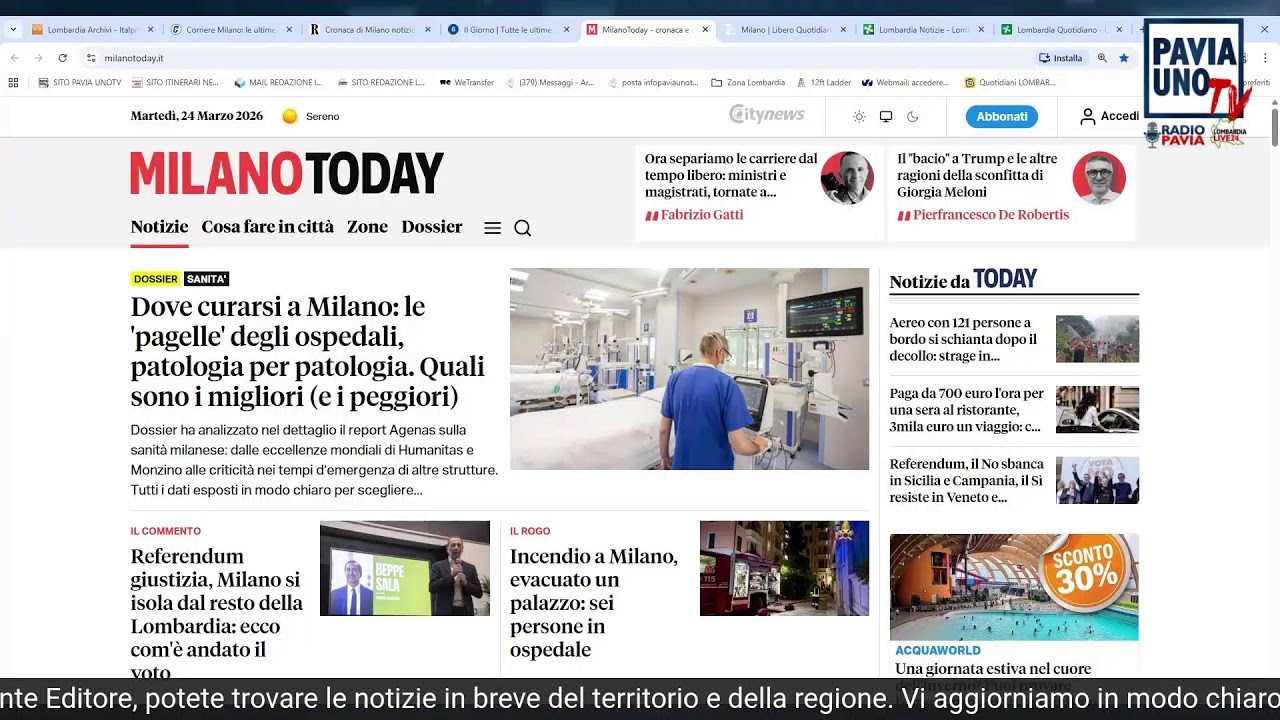Click the Beppe Sala article thumbnail
Viewport: 1280px width, 720px height.
click(x=405, y=568)
